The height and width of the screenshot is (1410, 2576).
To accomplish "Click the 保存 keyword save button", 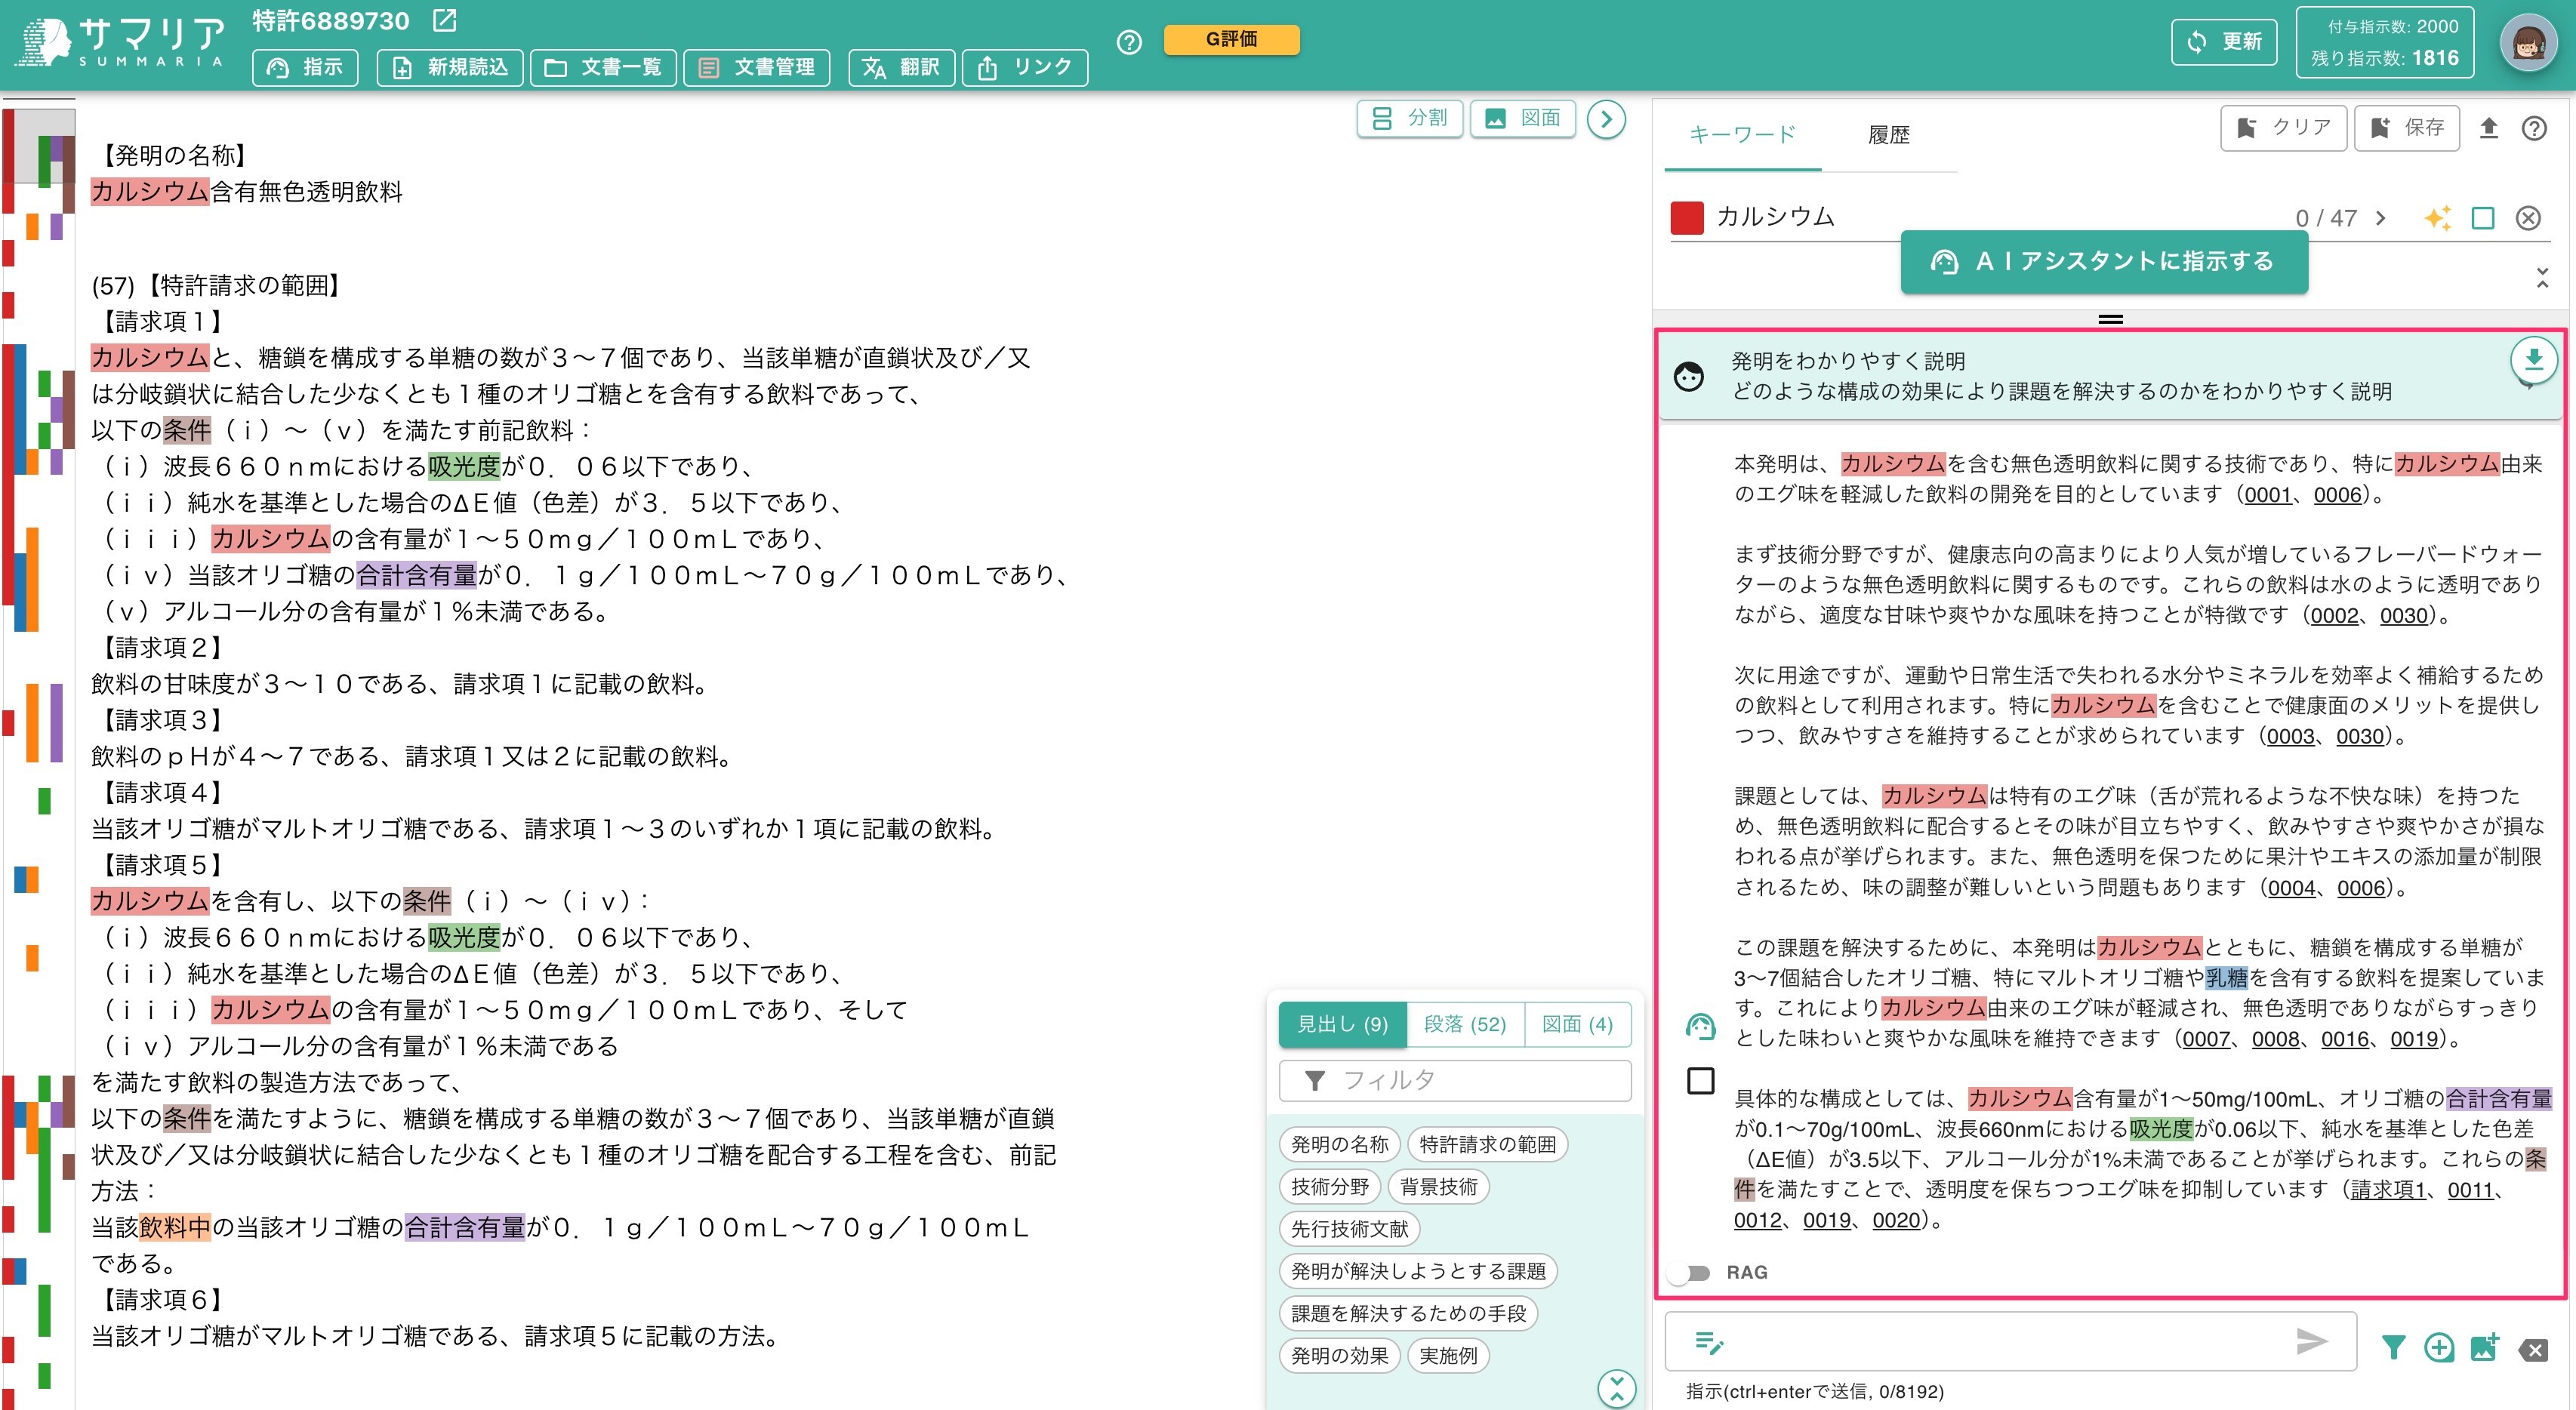I will (2406, 128).
